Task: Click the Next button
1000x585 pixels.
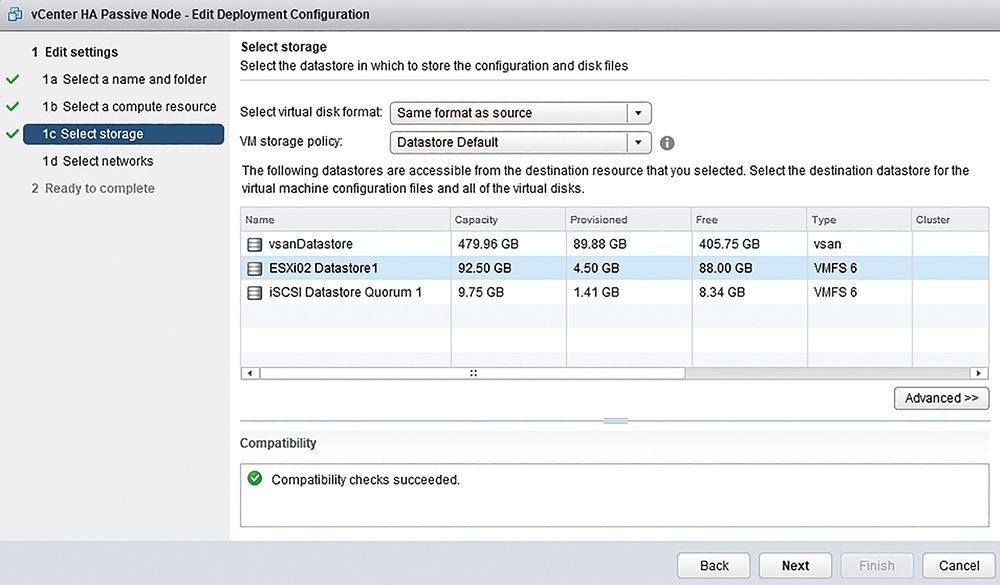Action: (x=795, y=566)
